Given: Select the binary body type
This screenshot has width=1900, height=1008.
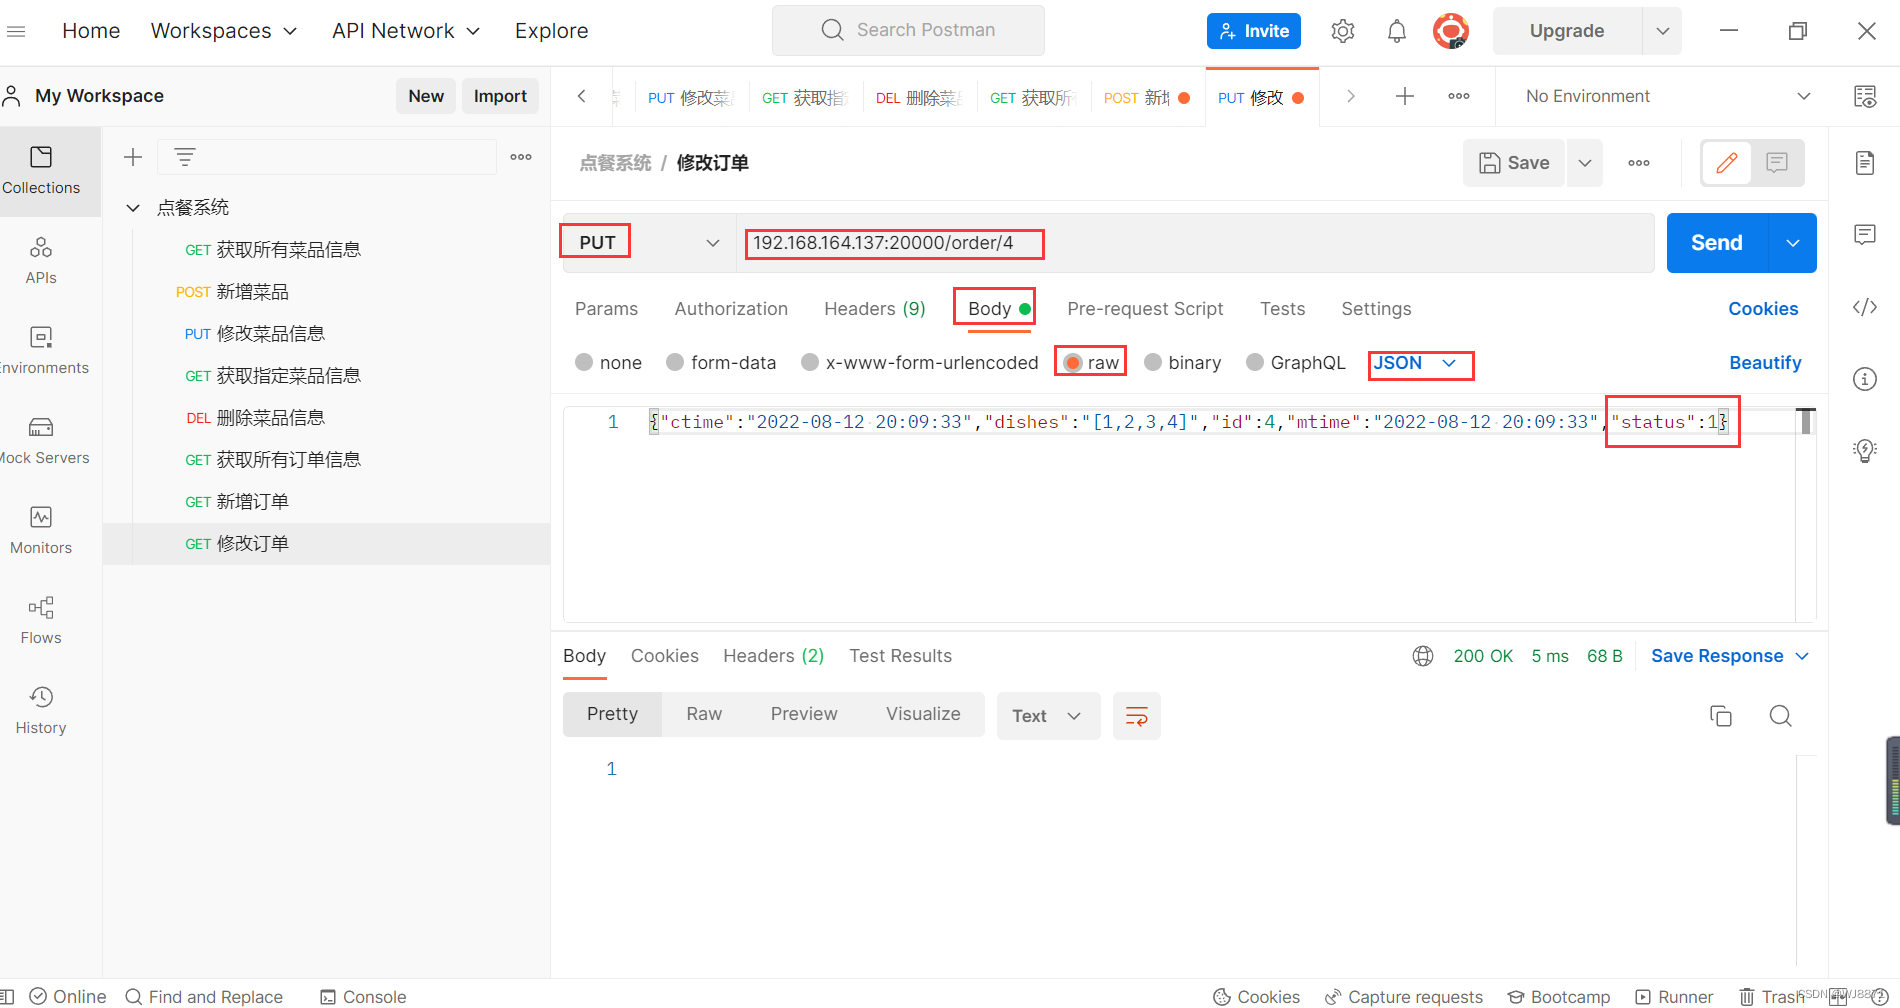Looking at the screenshot, I should click(x=1182, y=362).
